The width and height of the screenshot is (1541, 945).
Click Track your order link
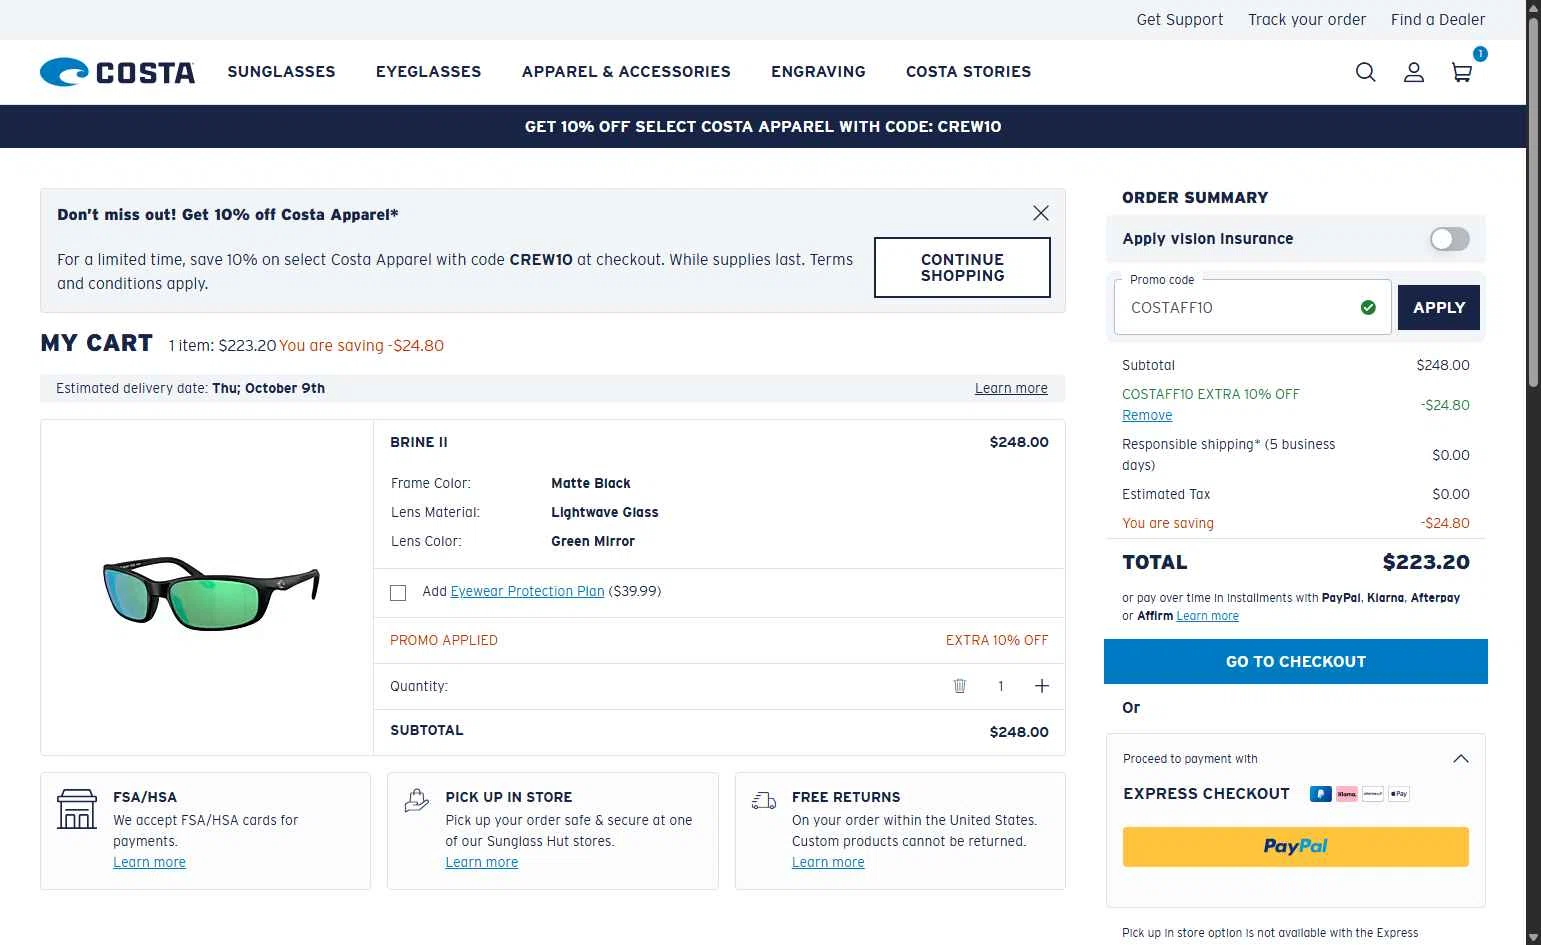(1306, 20)
